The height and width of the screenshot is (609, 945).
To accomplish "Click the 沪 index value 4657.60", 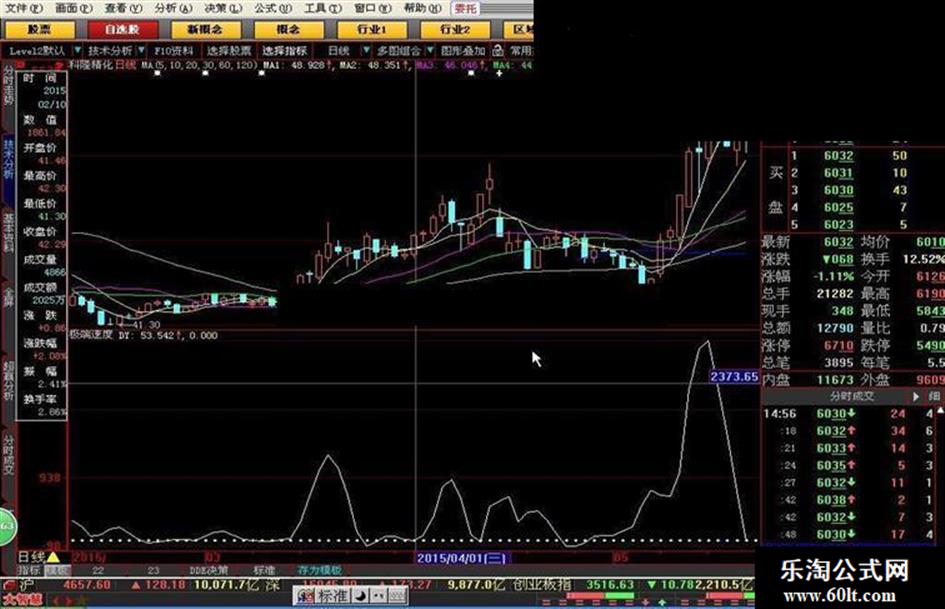I will pyautogui.click(x=87, y=585).
